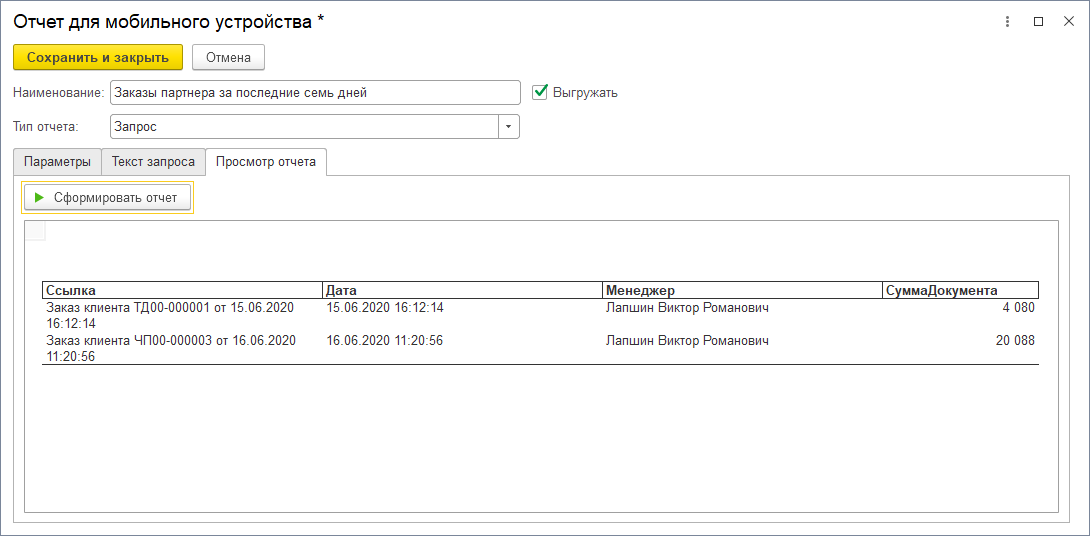The width and height of the screenshot is (1090, 536).
Task: Switch to the Параметры tab
Action: point(57,162)
